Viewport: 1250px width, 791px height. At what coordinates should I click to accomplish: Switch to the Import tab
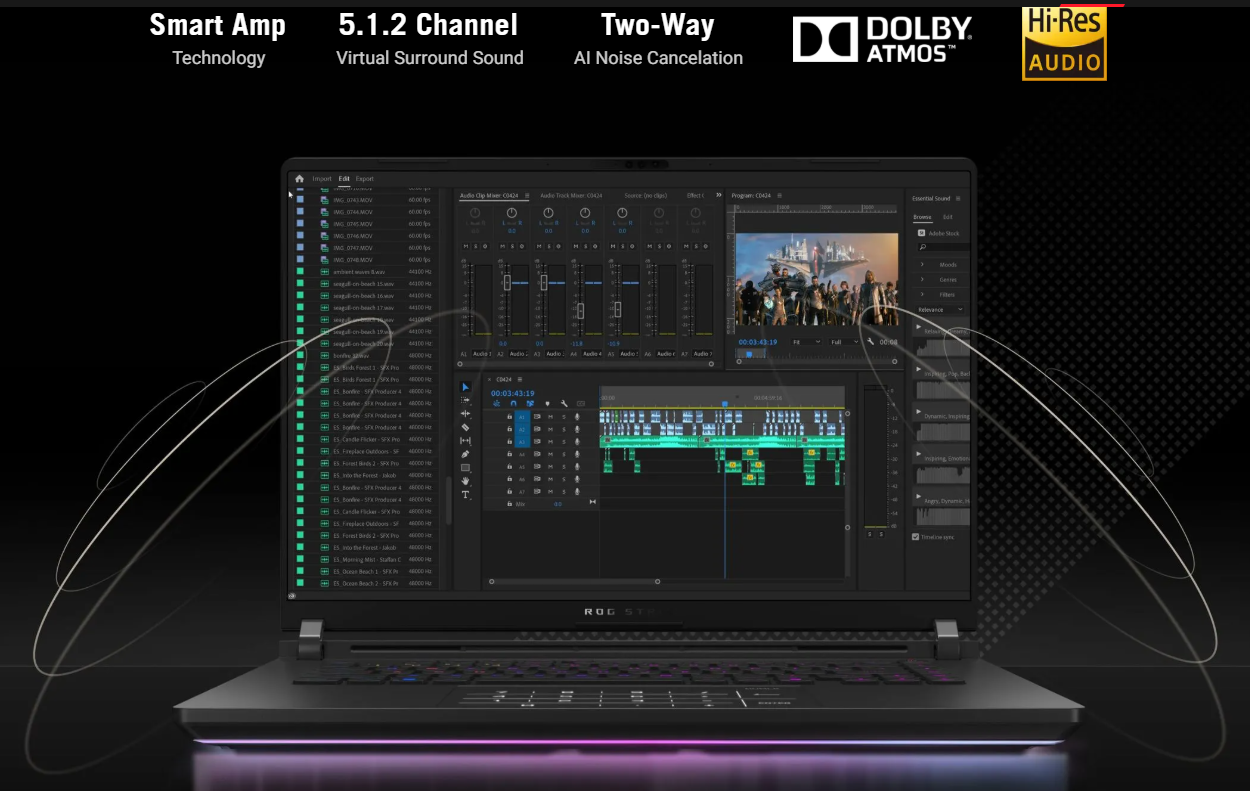tap(322, 179)
